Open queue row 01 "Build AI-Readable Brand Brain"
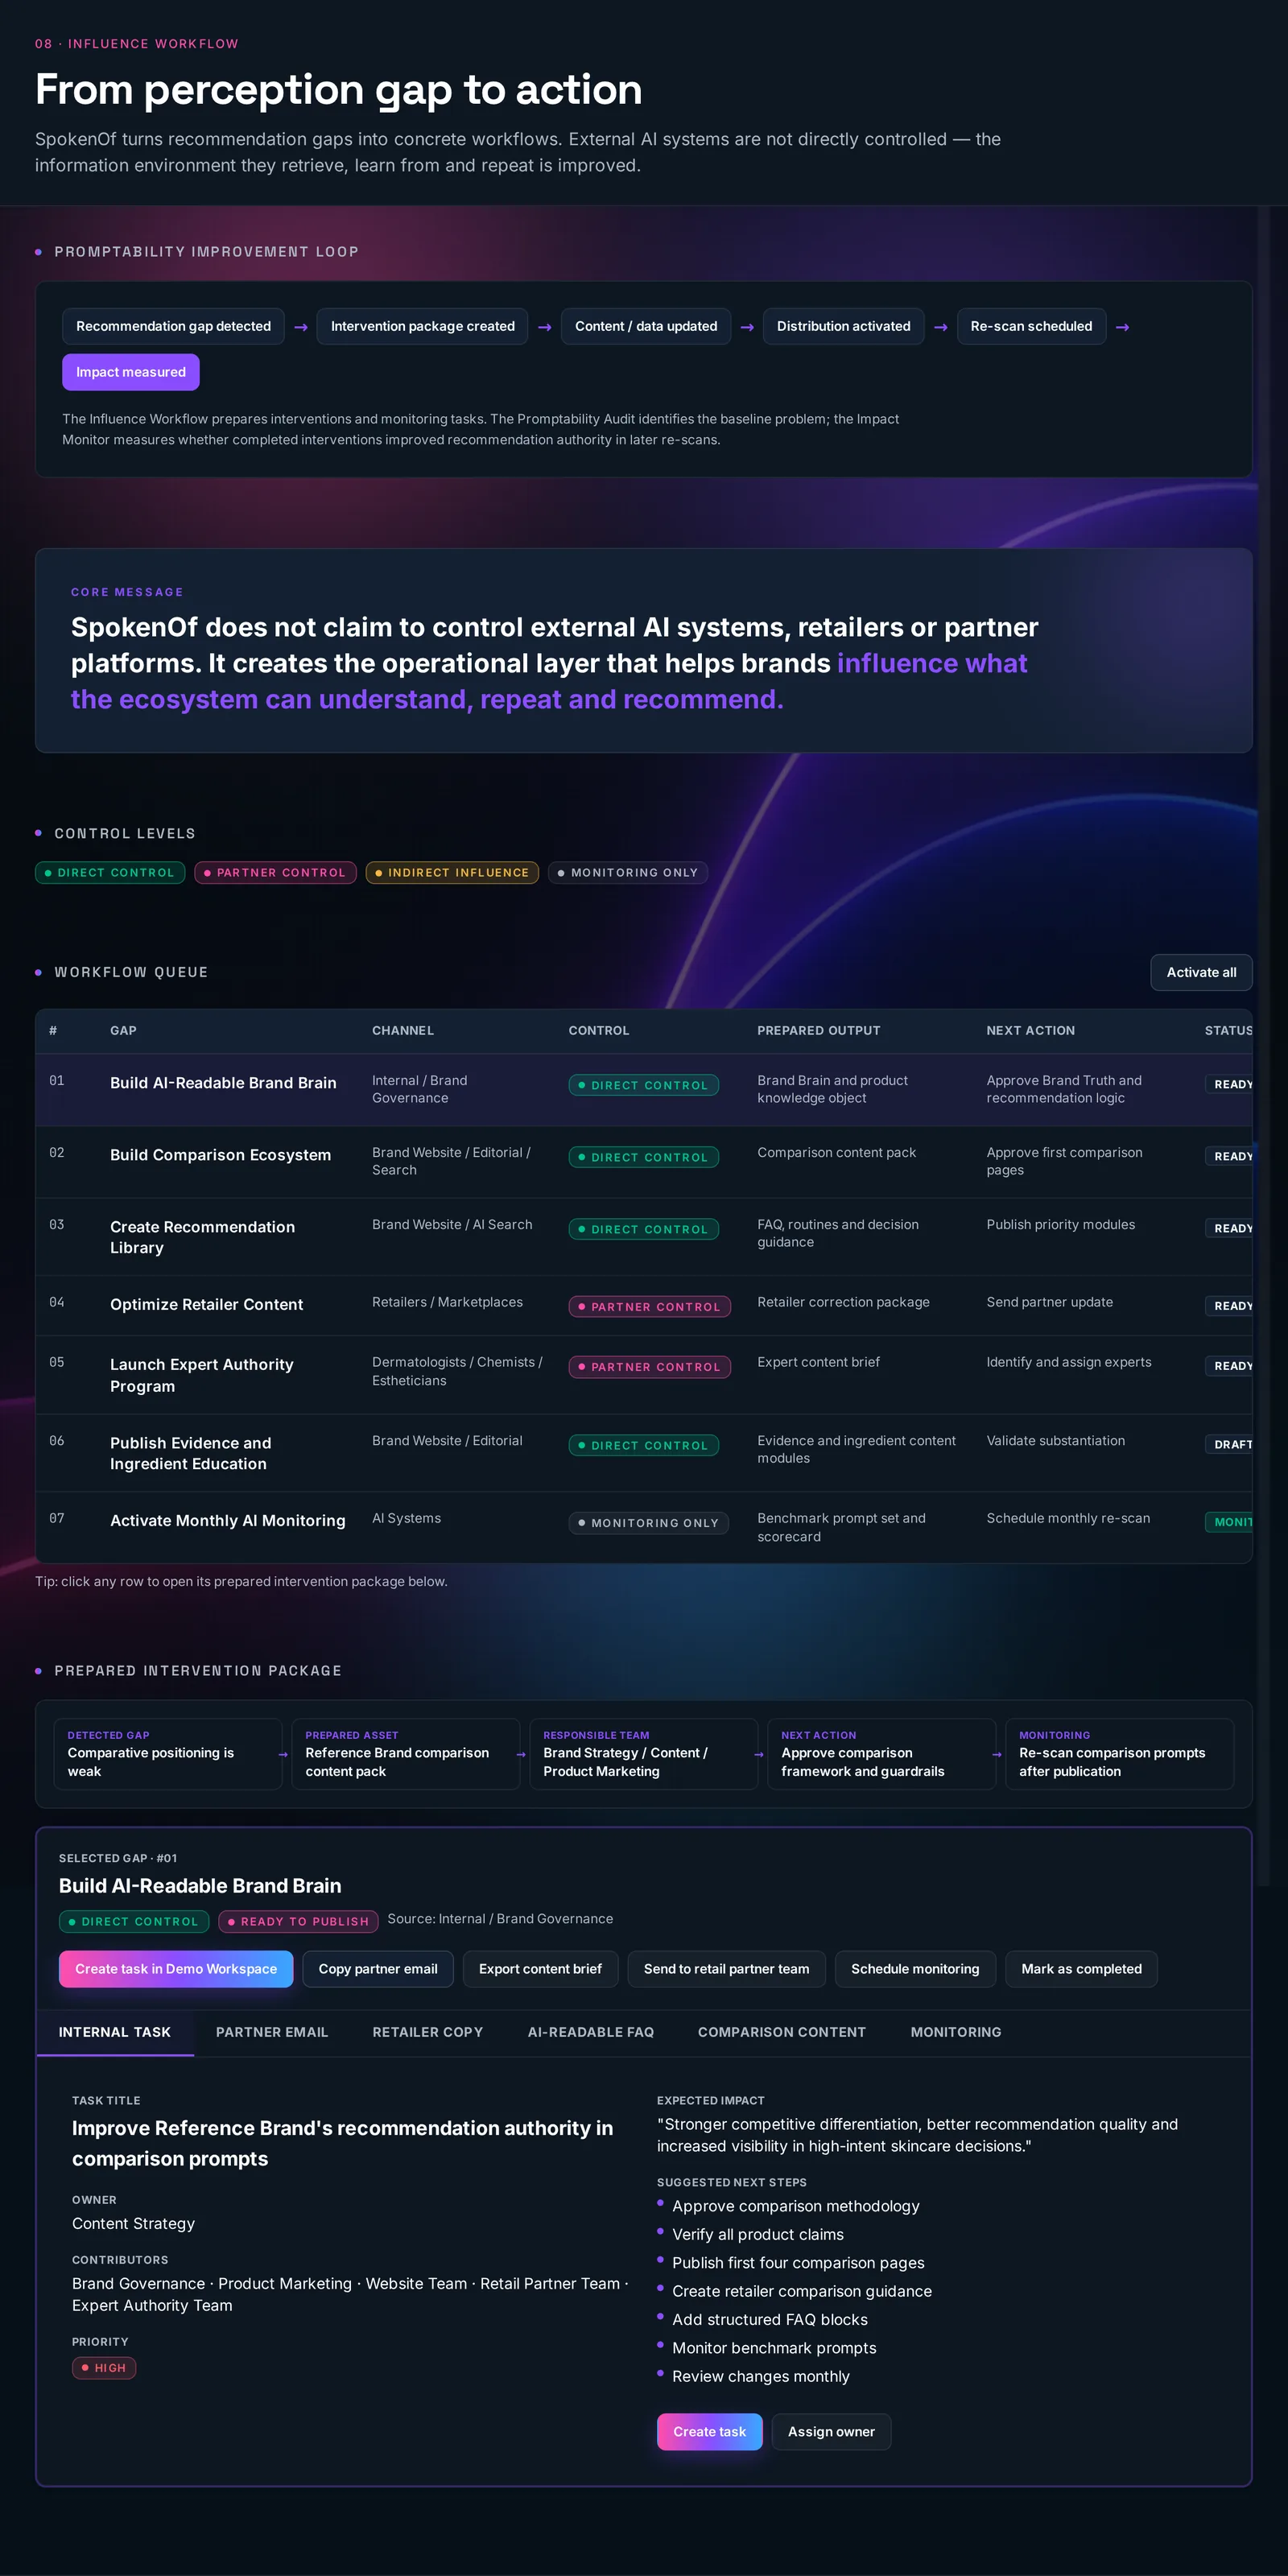 pos(644,1090)
